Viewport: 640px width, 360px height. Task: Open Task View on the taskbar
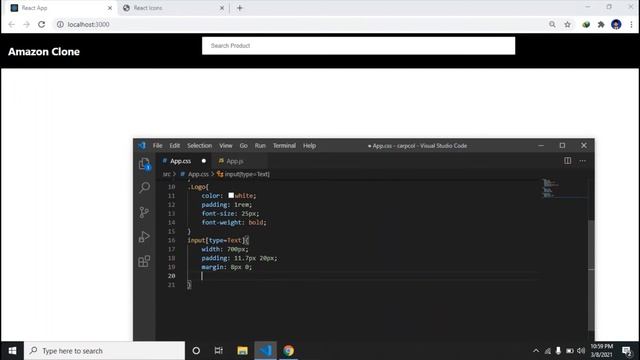click(219, 351)
